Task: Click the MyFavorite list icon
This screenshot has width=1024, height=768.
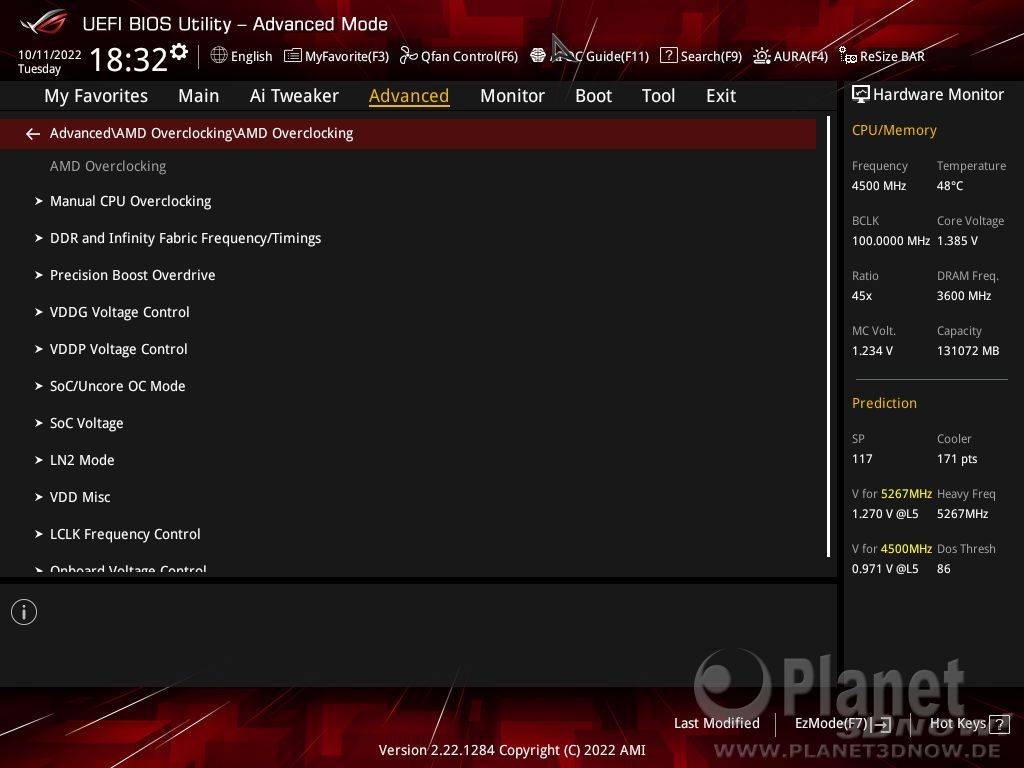Action: pyautogui.click(x=293, y=56)
